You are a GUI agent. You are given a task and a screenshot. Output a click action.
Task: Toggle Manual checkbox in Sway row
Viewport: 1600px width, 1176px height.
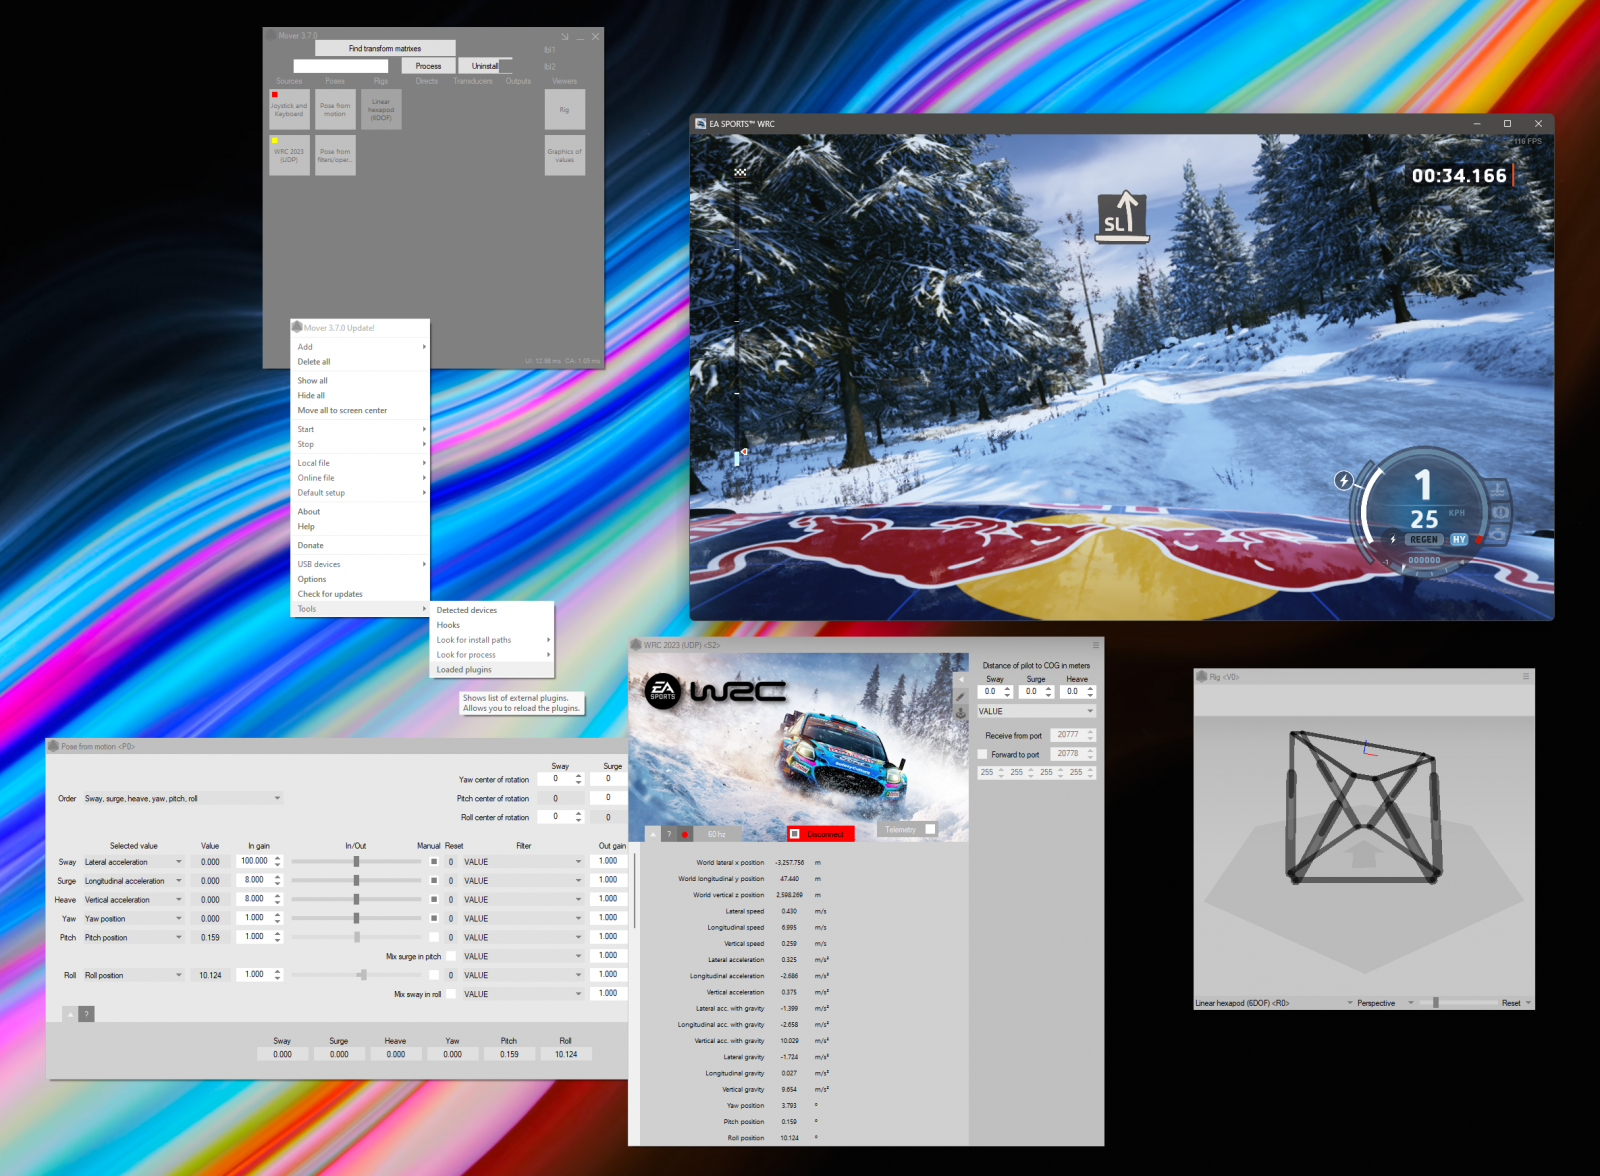[434, 861]
